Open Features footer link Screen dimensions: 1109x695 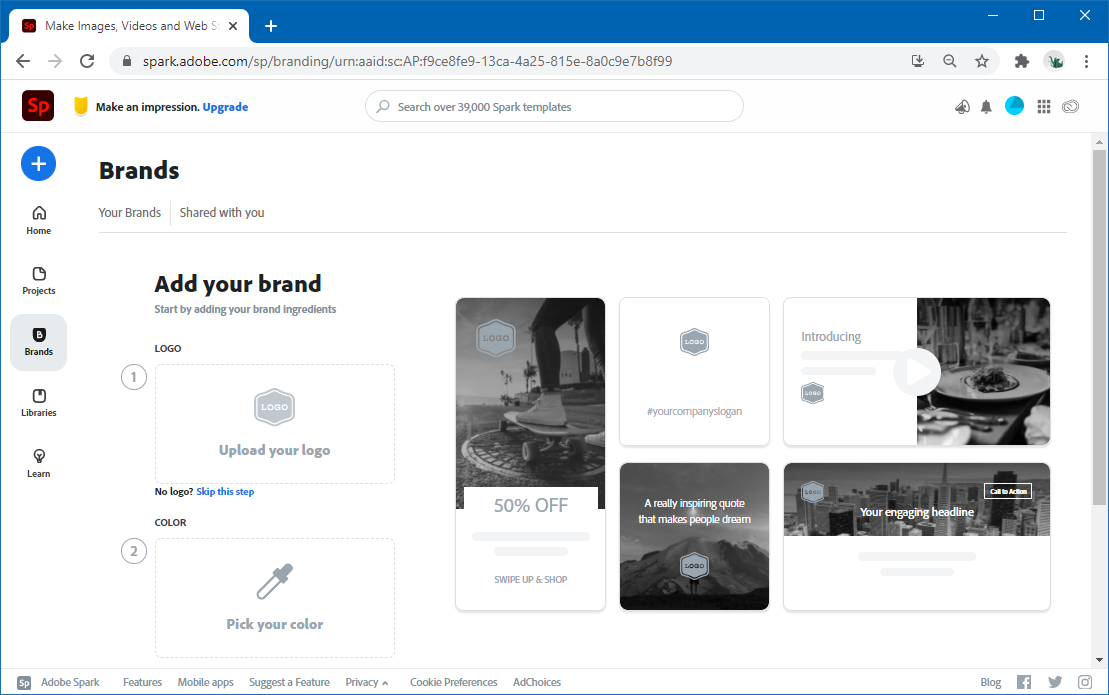coord(142,682)
